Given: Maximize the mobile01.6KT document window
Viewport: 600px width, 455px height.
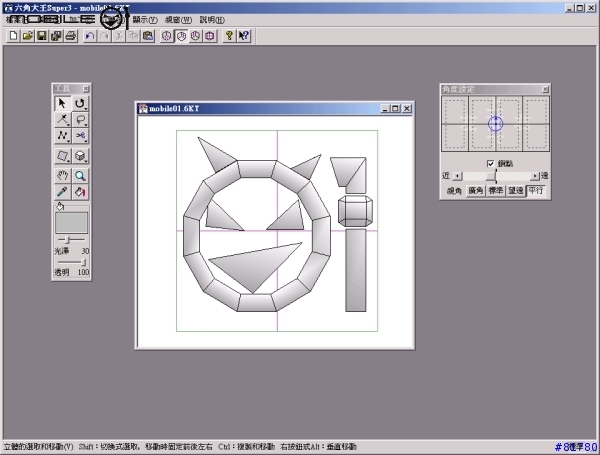Looking at the screenshot, I should pos(396,109).
